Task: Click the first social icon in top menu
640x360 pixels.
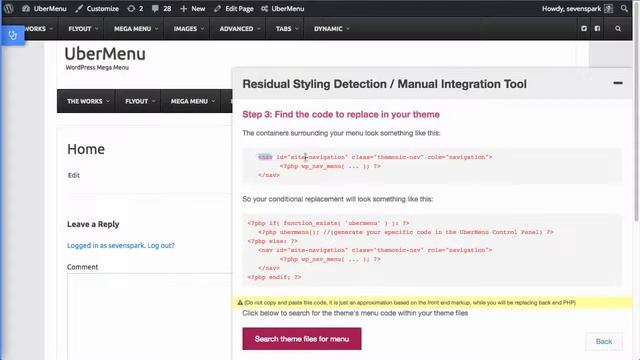Action: click(584, 28)
